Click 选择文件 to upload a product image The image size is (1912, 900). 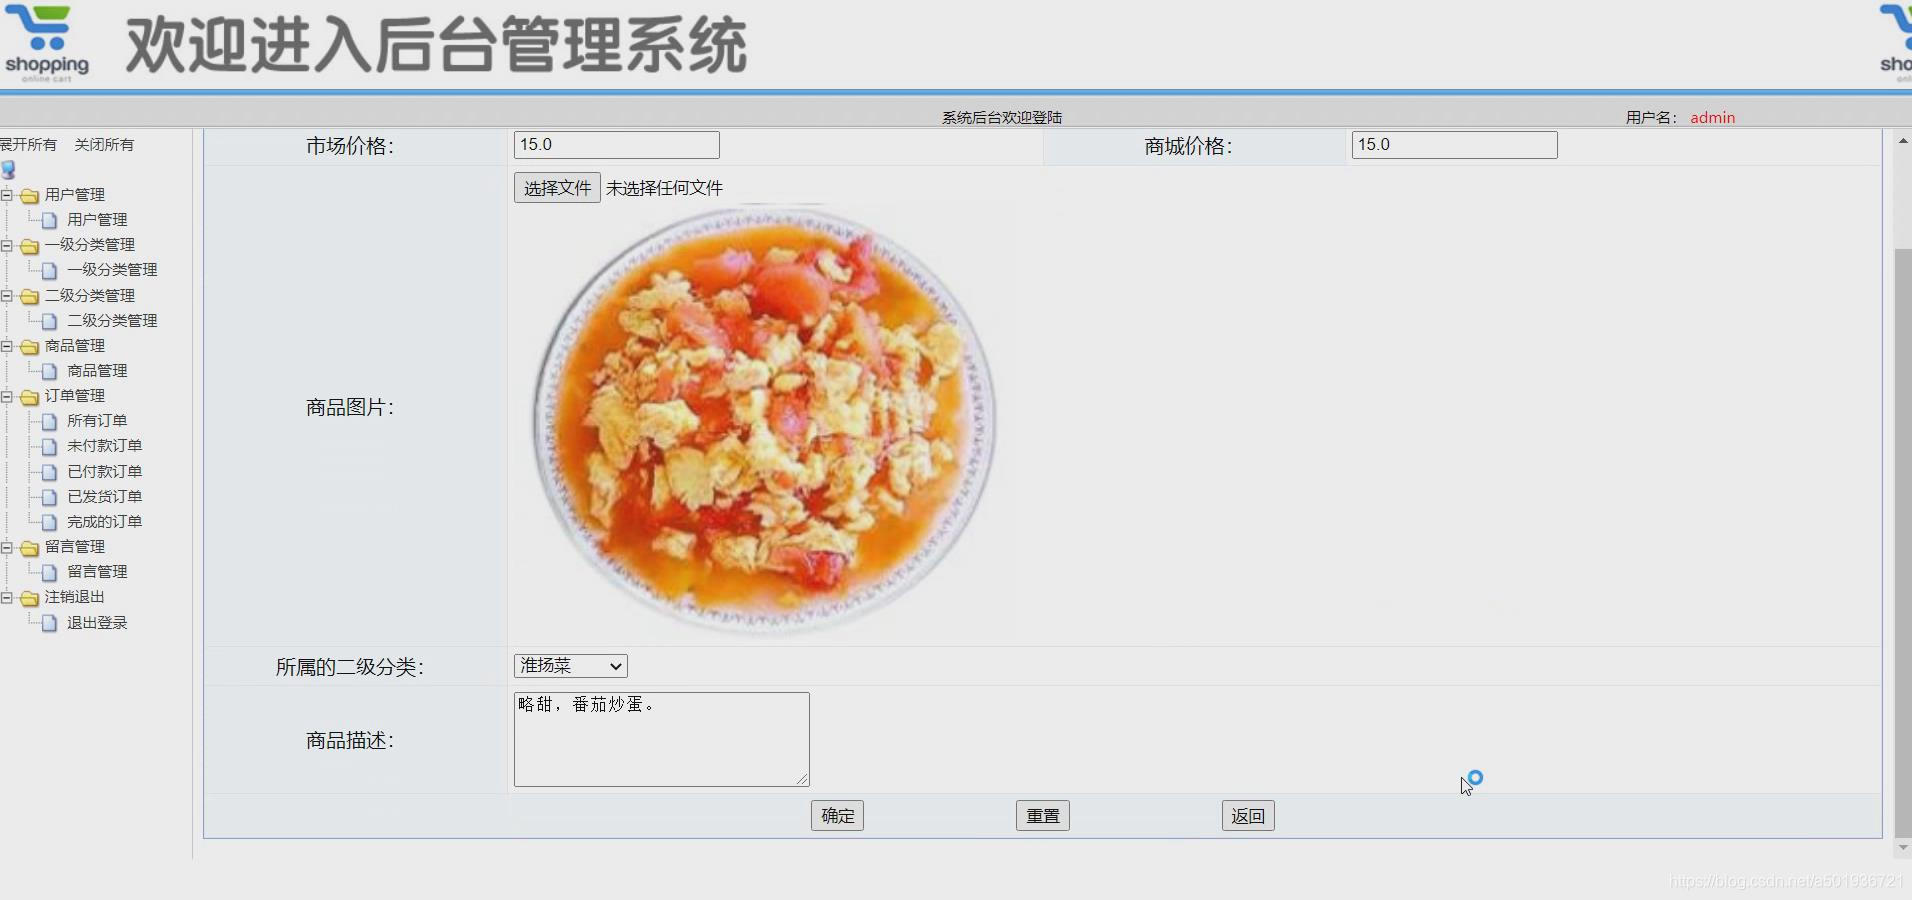coord(555,187)
